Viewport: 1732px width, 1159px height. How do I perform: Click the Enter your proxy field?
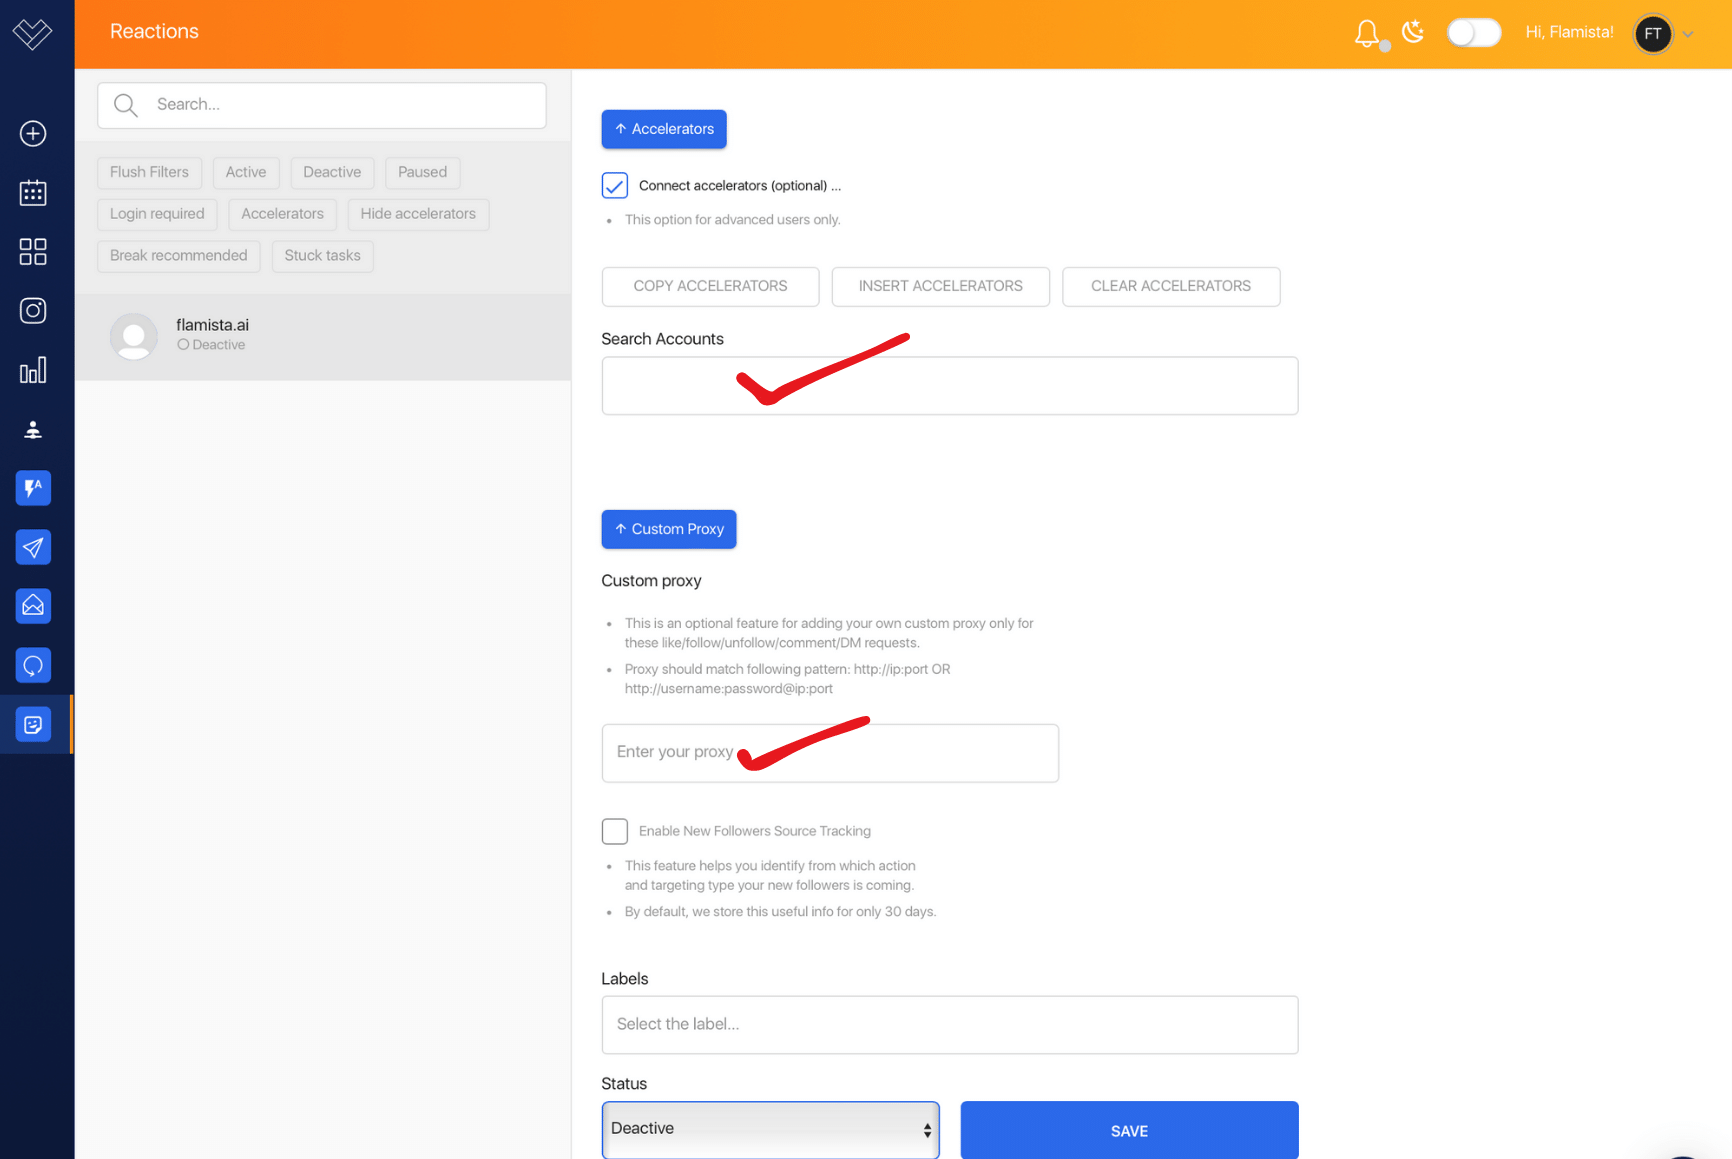(x=829, y=753)
